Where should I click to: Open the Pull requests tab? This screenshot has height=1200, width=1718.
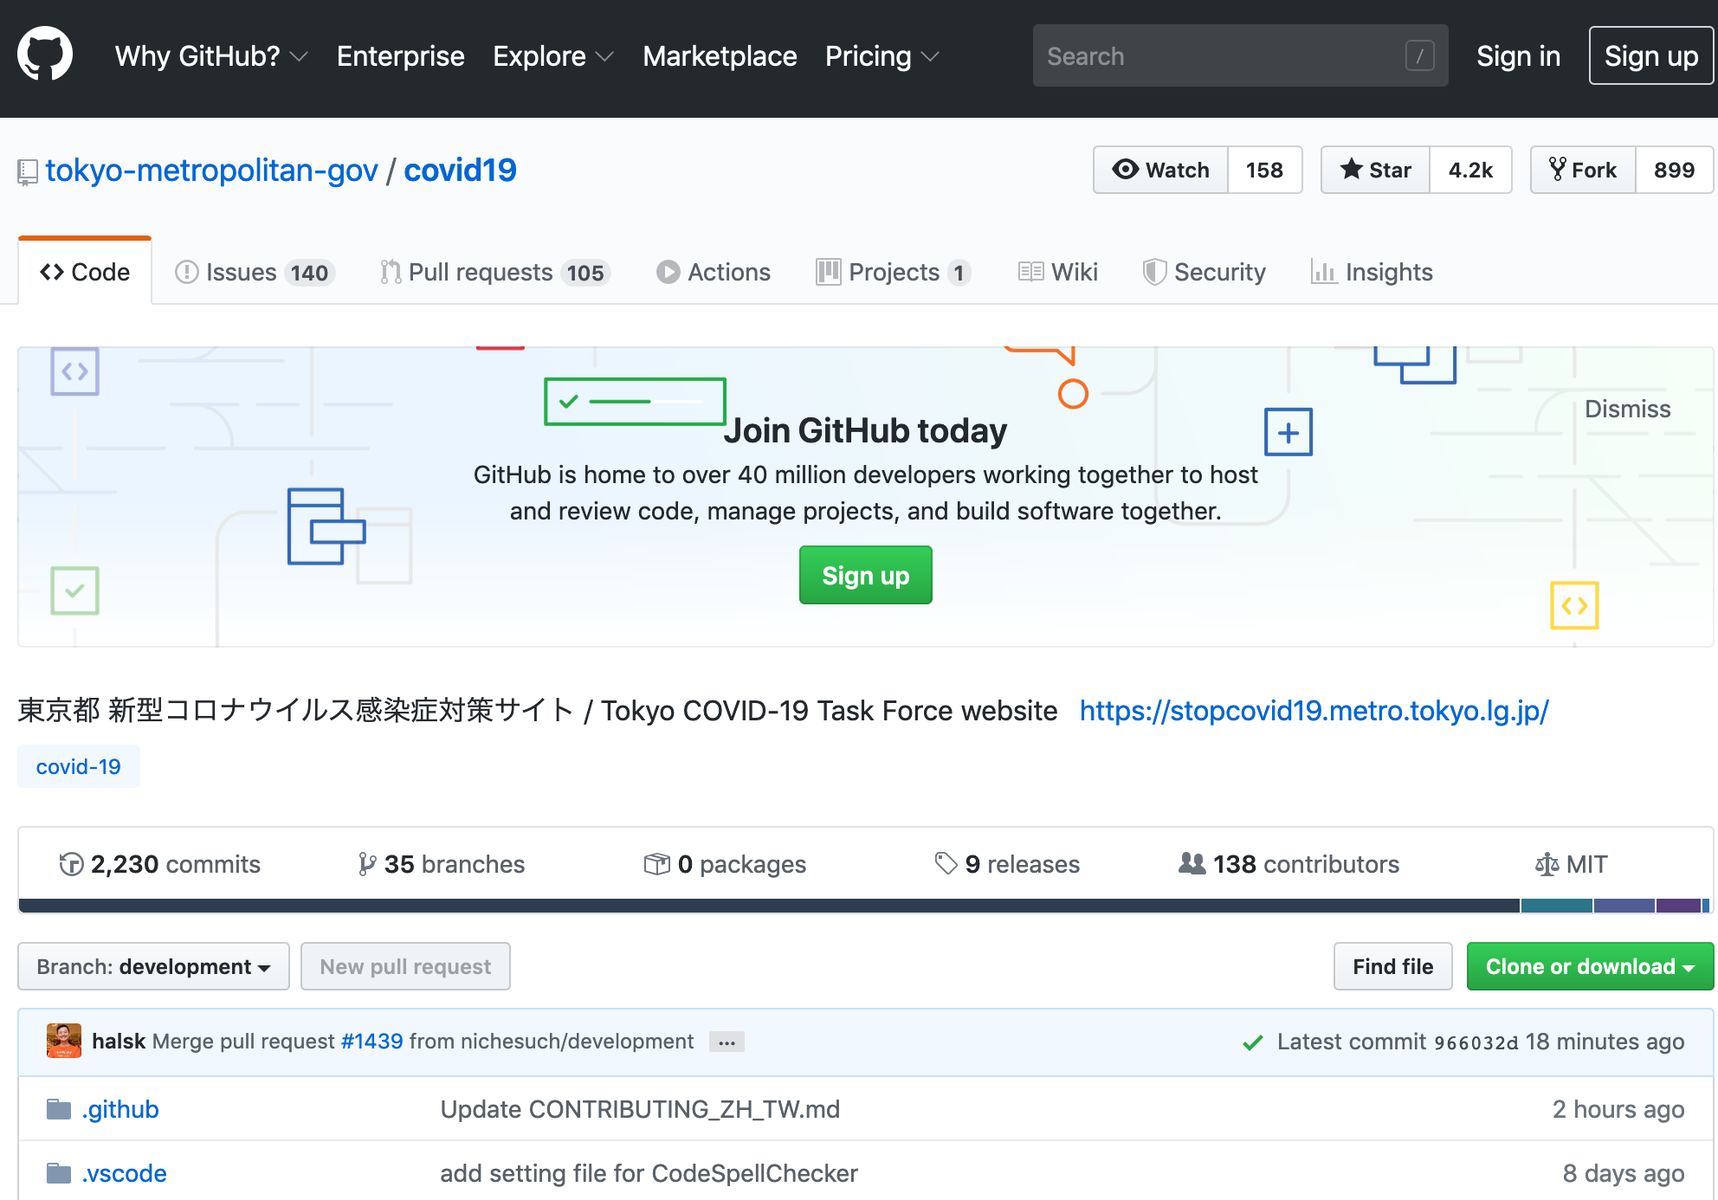click(495, 272)
